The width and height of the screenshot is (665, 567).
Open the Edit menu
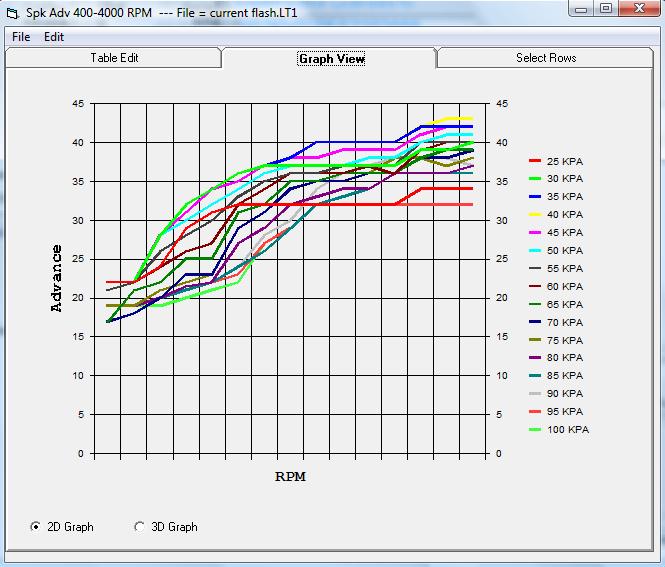[x=53, y=37]
